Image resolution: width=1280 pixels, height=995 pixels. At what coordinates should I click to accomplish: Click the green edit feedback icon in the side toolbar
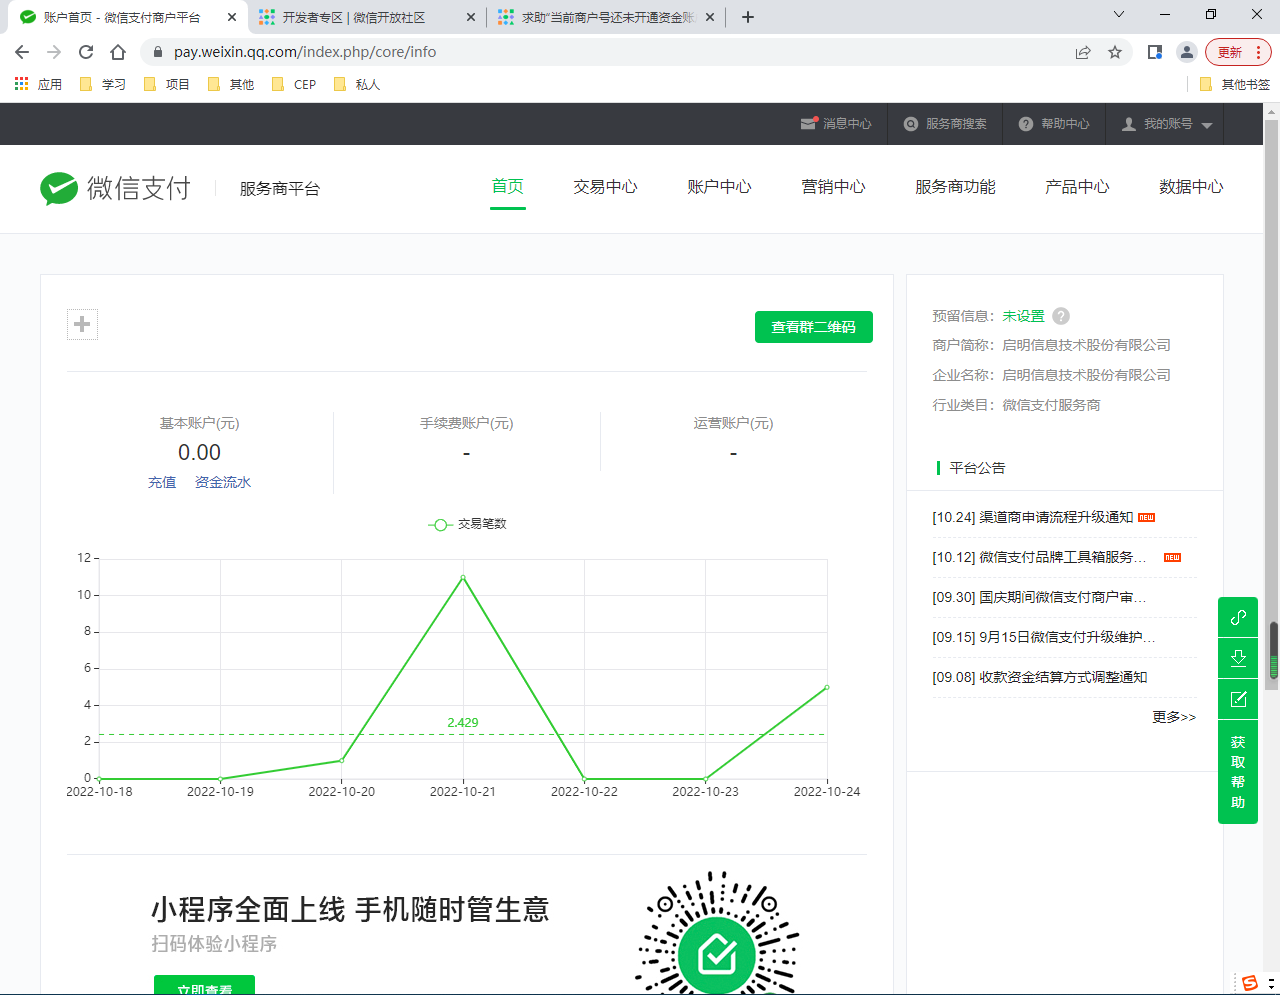point(1238,699)
